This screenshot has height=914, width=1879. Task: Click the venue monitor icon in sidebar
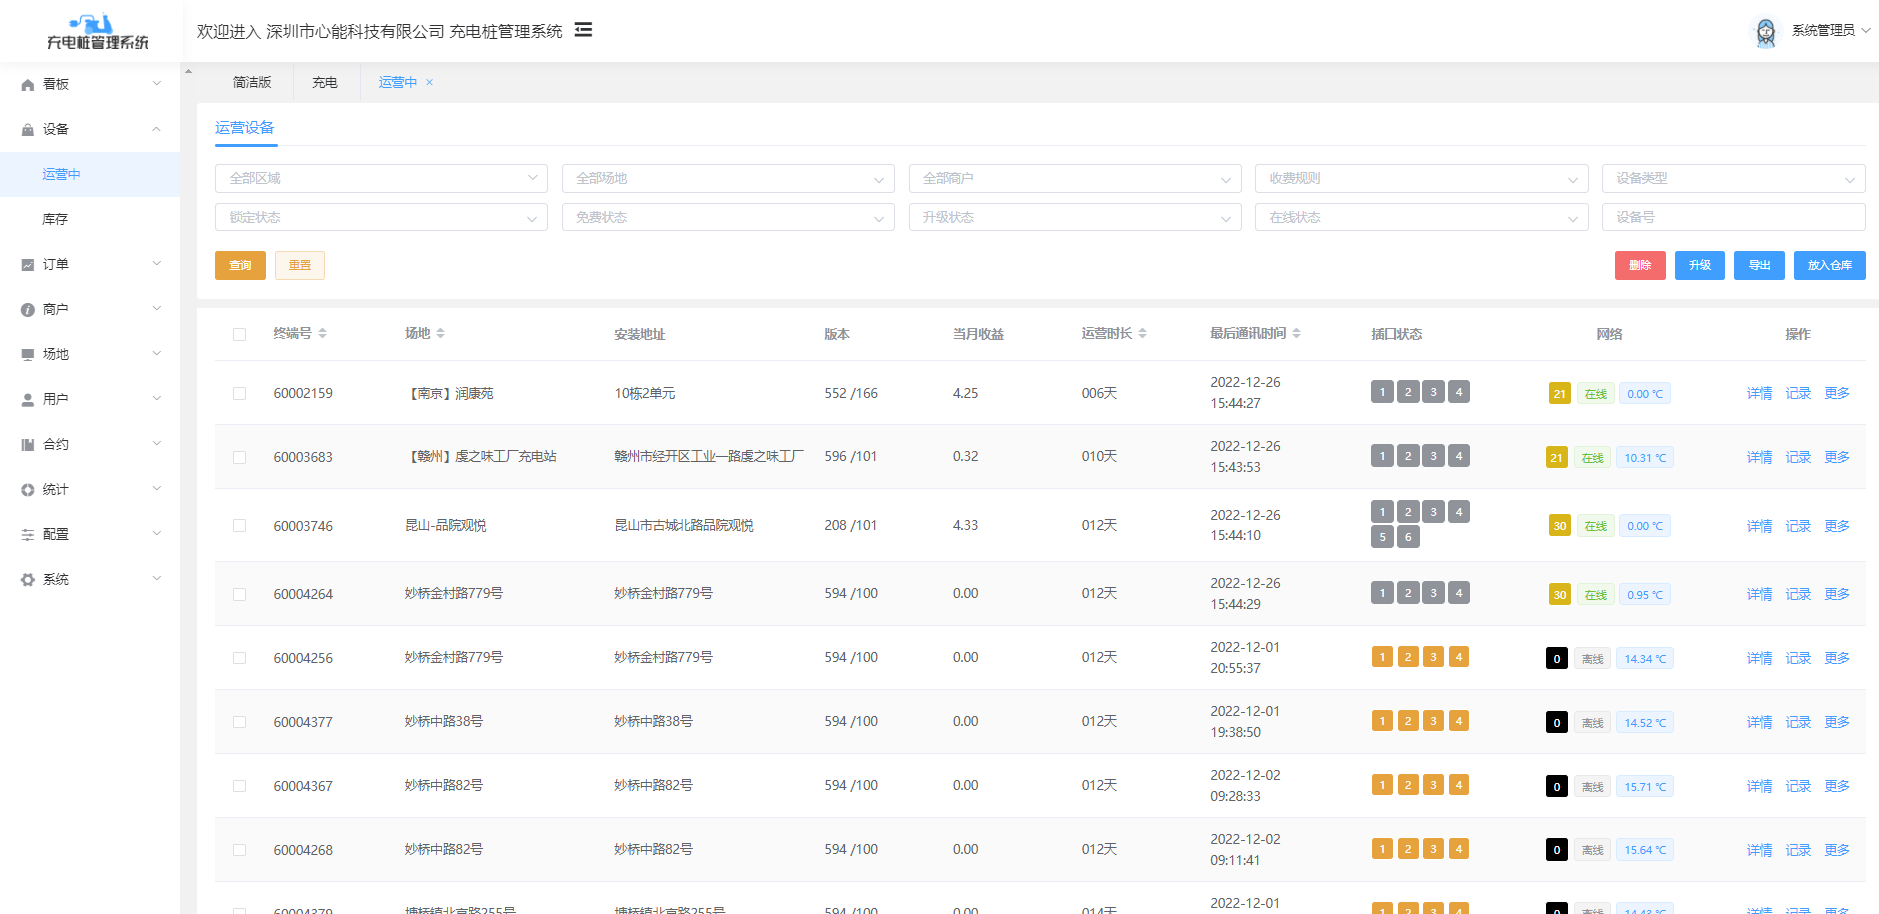point(28,355)
